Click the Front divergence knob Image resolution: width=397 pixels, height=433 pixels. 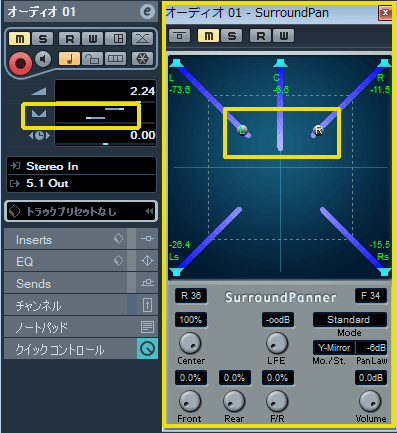(x=190, y=401)
